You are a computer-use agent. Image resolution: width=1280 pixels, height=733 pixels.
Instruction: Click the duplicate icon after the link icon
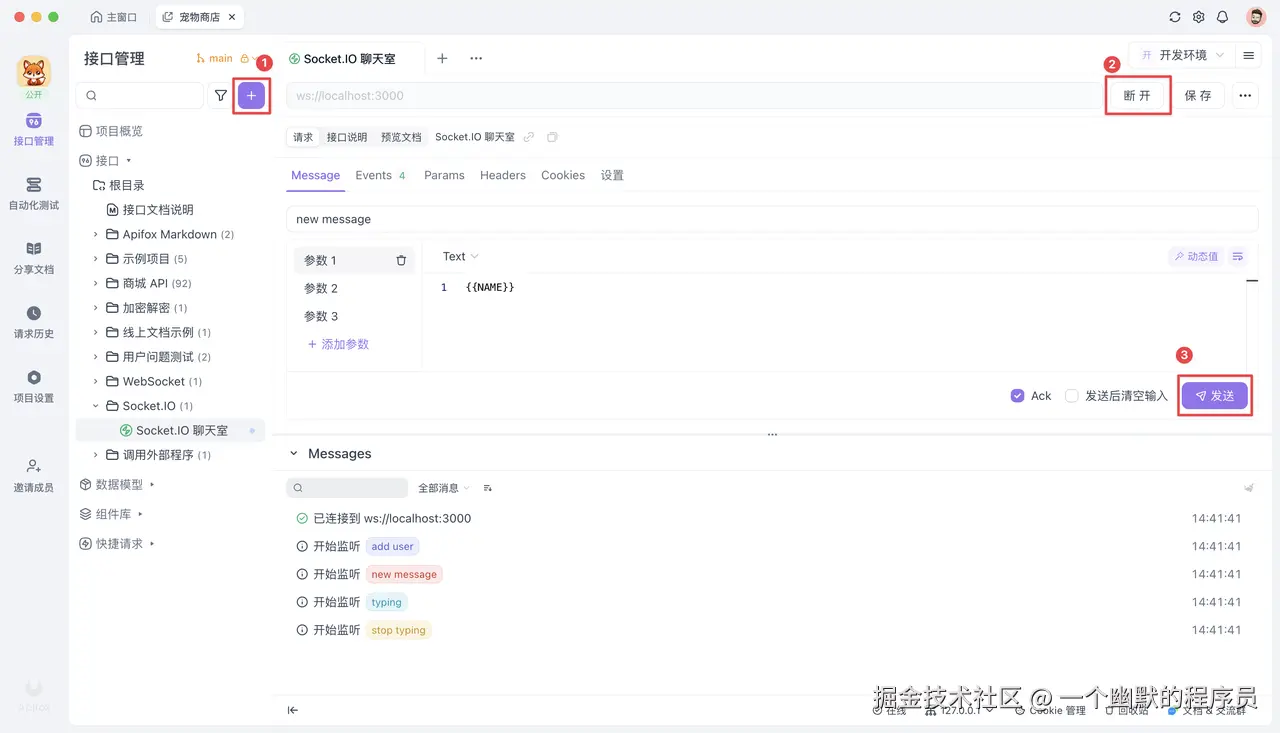click(x=552, y=137)
